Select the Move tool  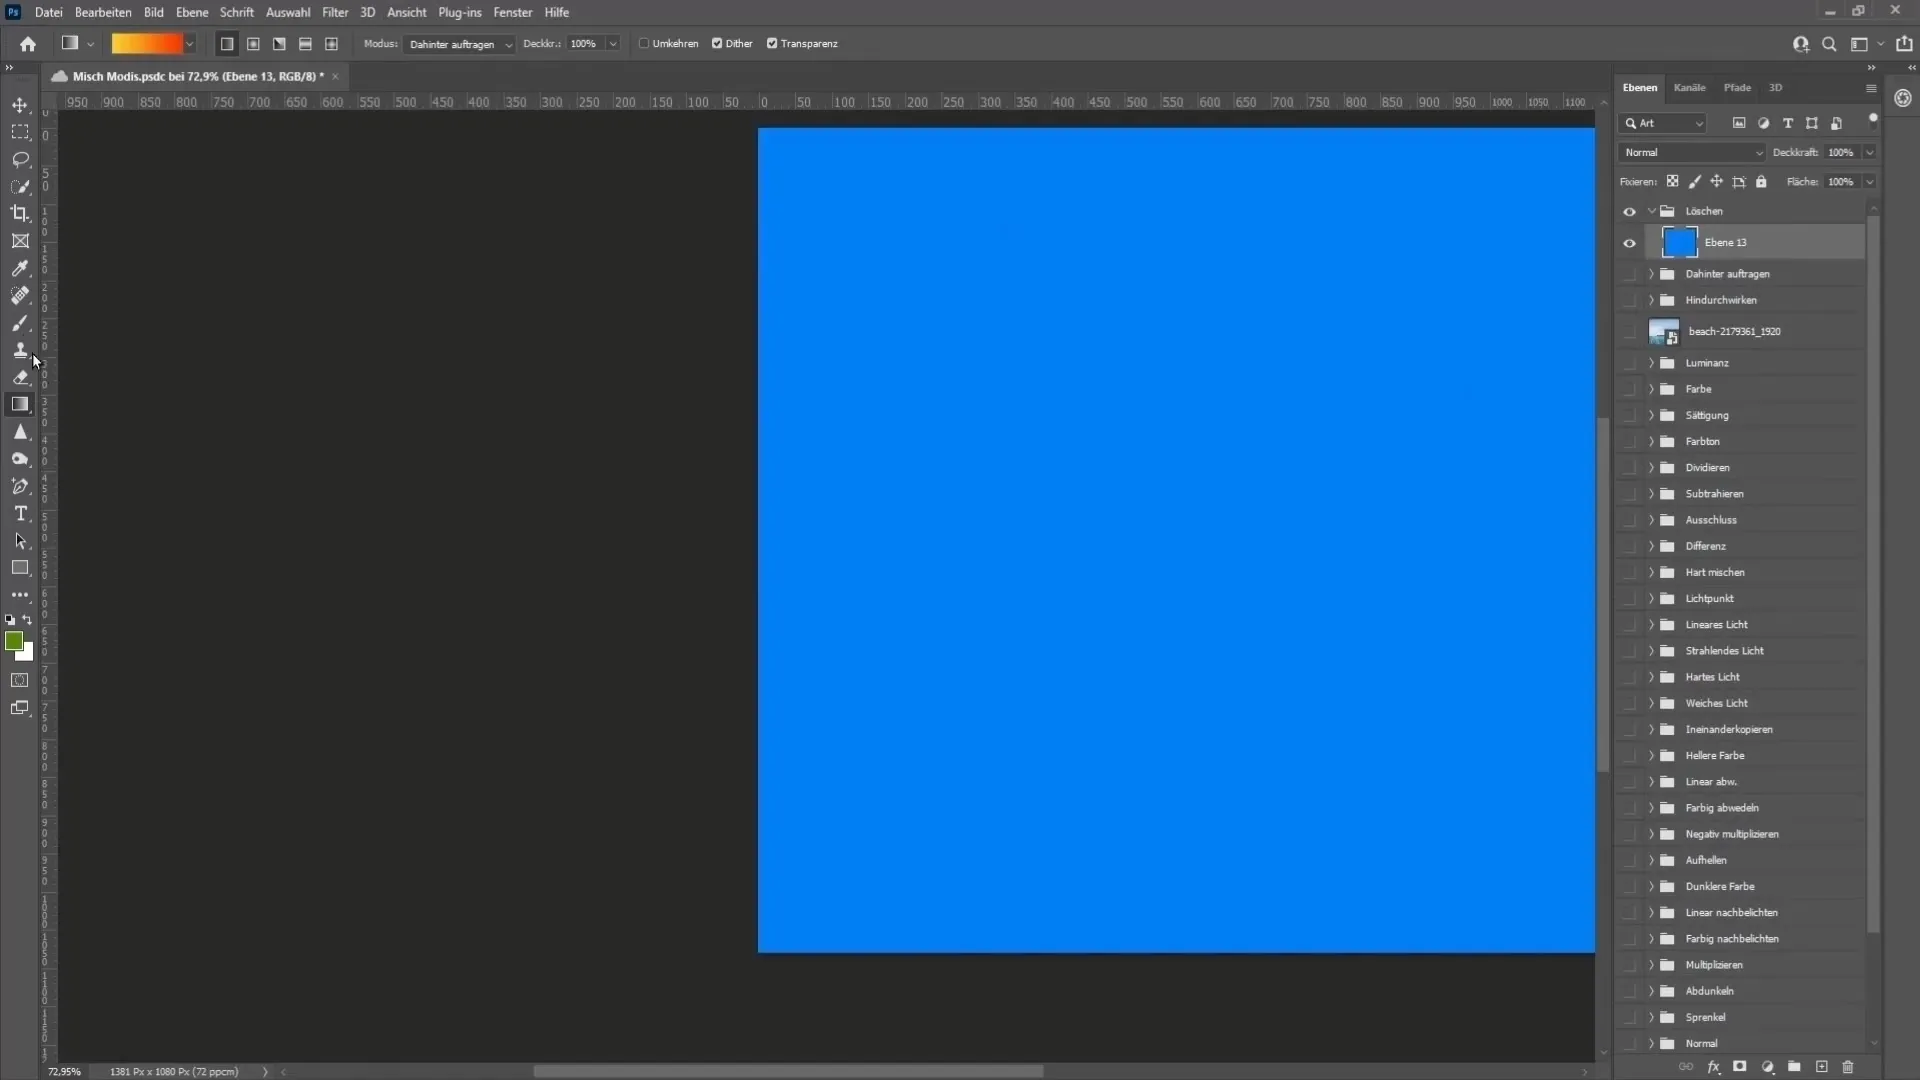click(x=20, y=104)
